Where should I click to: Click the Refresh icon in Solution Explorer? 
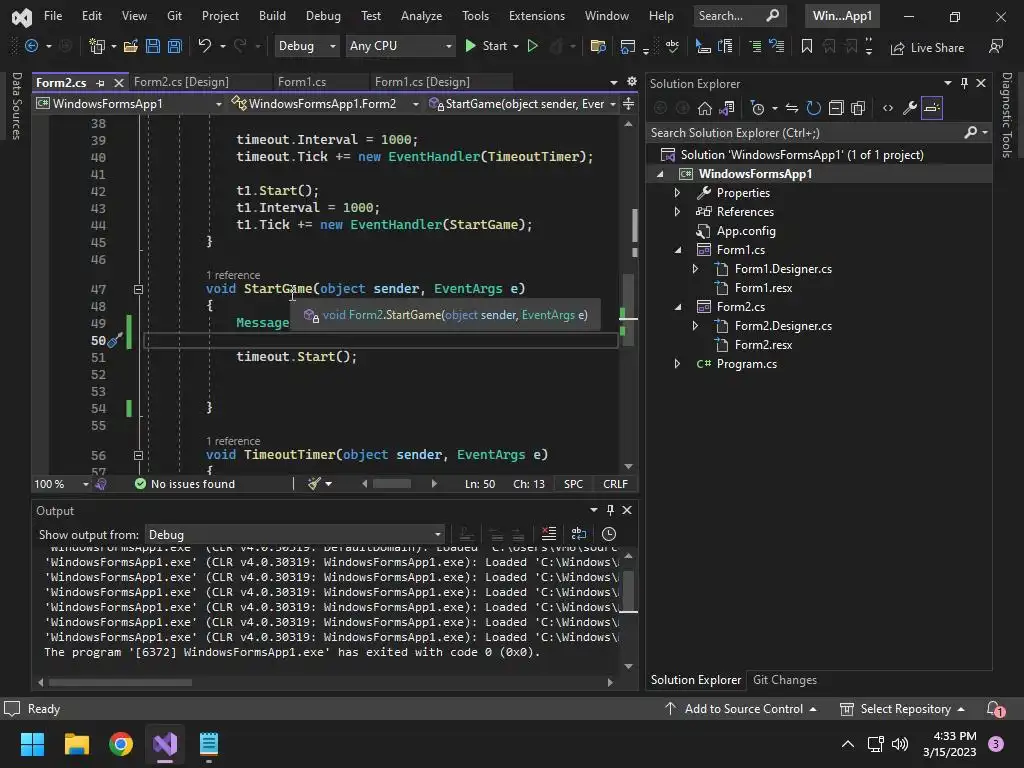[x=813, y=108]
